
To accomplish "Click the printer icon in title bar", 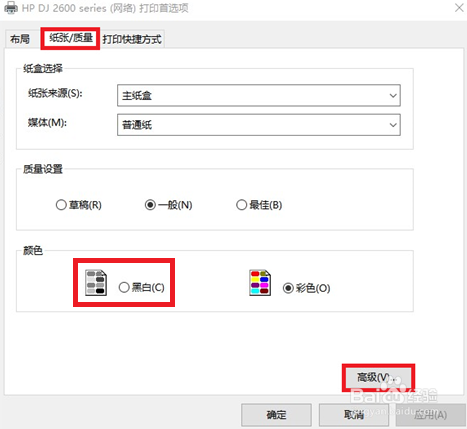I will pos(11,8).
